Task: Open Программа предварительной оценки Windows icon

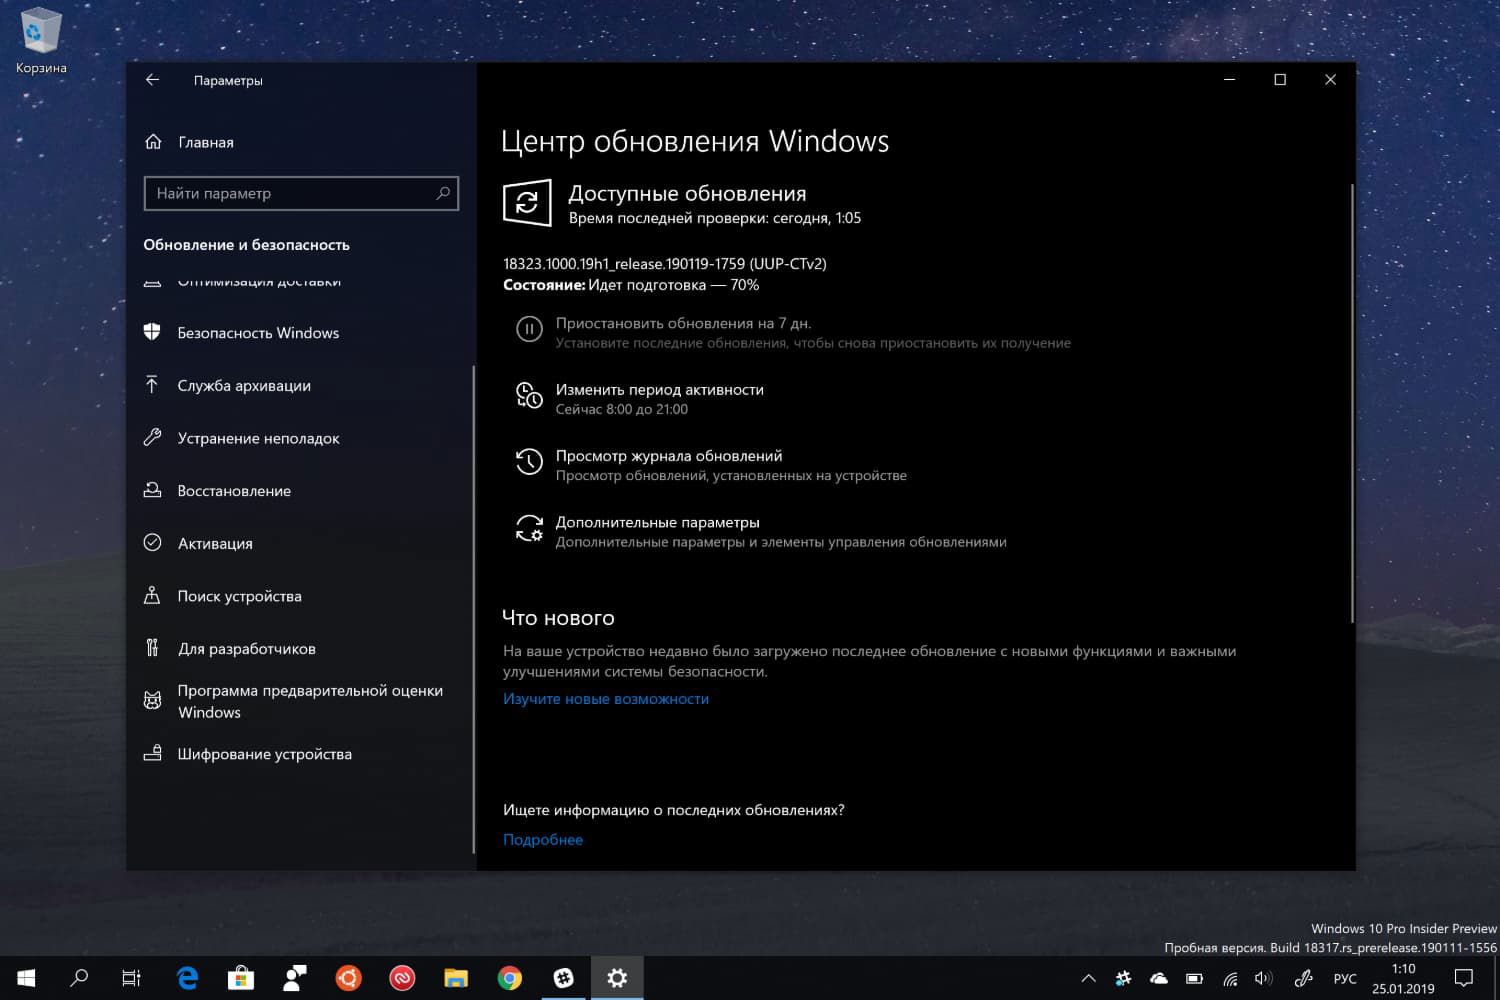Action: click(154, 699)
